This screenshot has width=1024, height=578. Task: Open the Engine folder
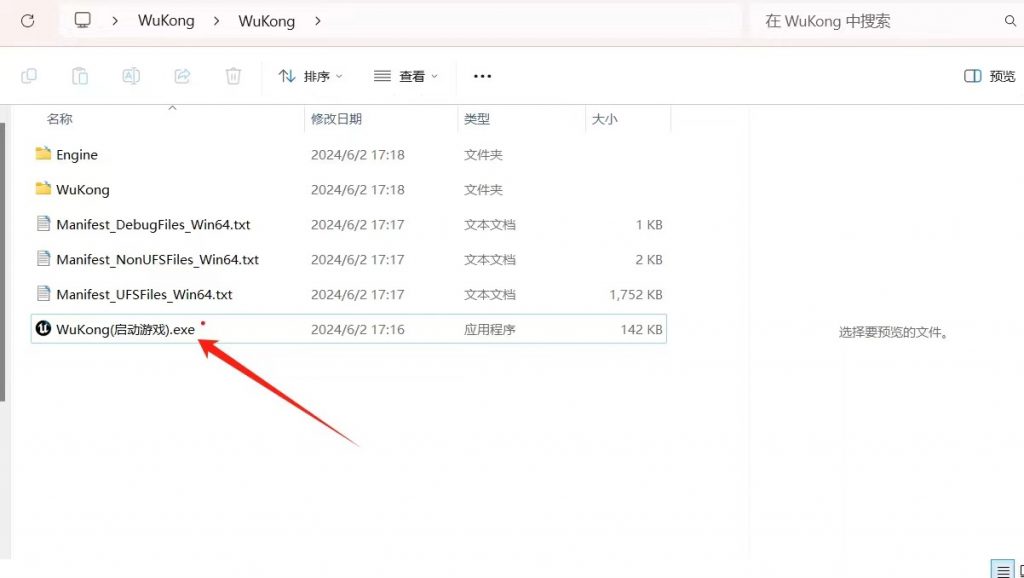tap(78, 155)
